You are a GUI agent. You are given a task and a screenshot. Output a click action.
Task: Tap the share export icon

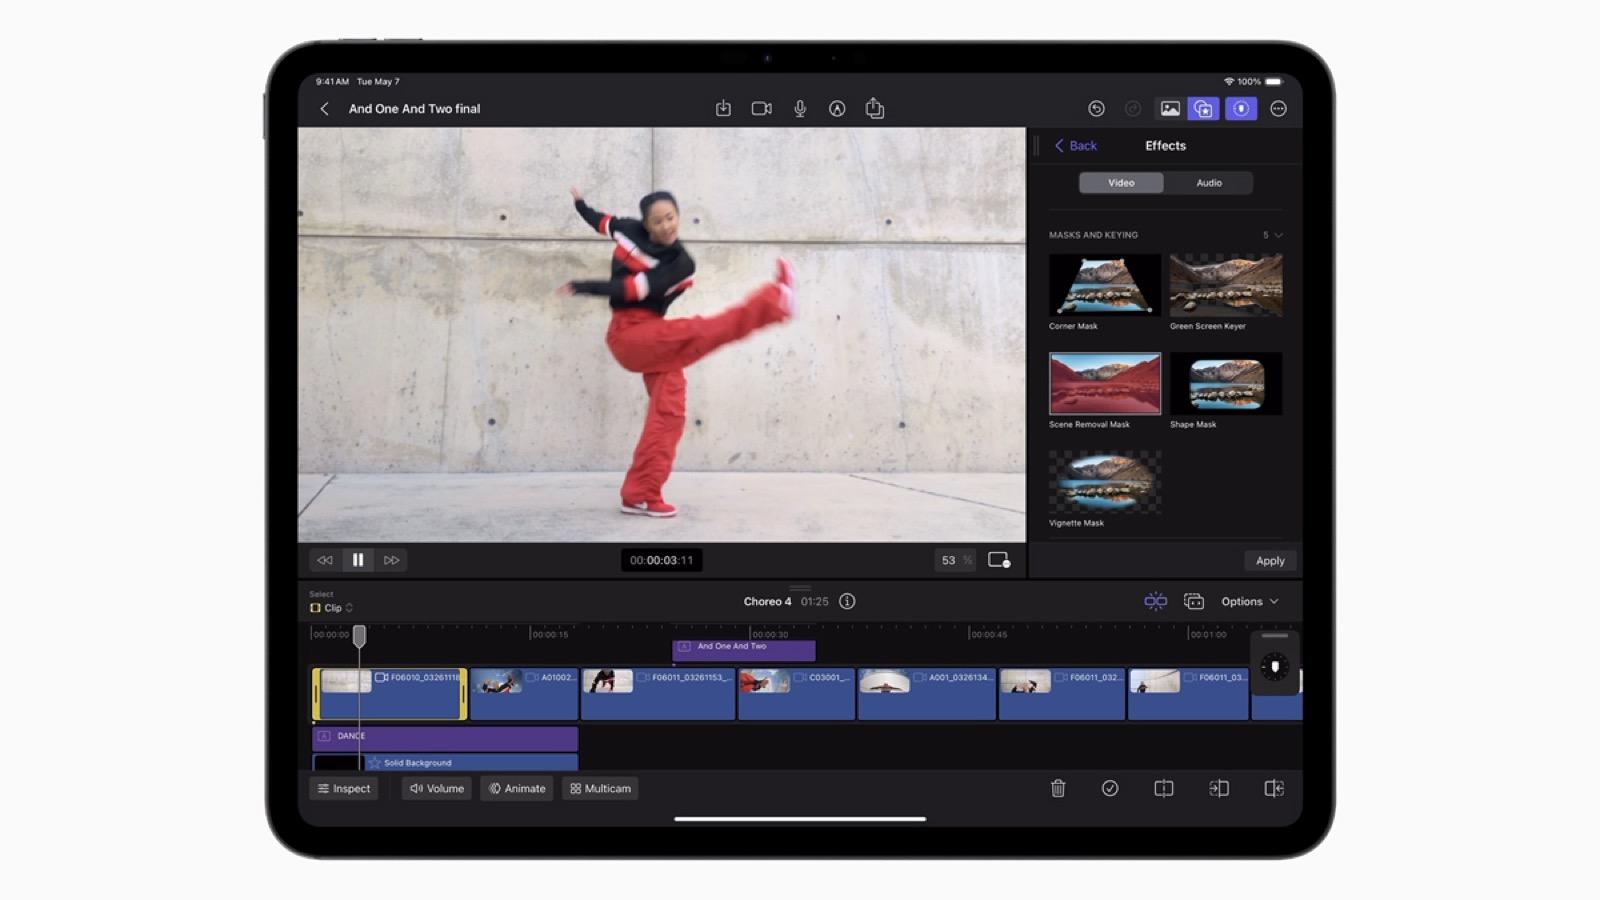point(875,108)
